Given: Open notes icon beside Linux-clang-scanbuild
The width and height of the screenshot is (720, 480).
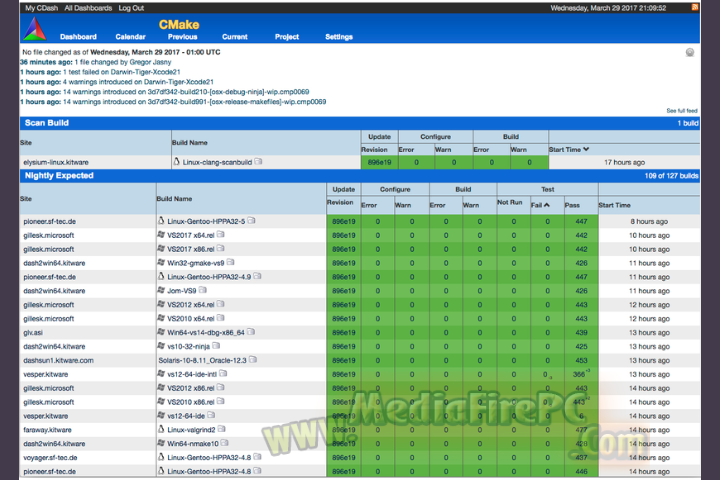Looking at the screenshot, I should (x=259, y=162).
